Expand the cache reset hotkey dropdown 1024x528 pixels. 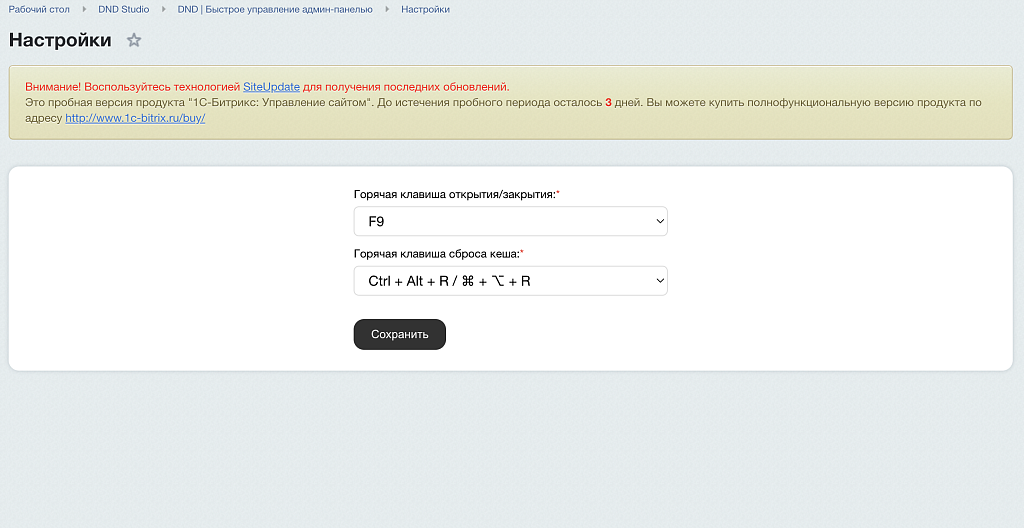coord(510,281)
